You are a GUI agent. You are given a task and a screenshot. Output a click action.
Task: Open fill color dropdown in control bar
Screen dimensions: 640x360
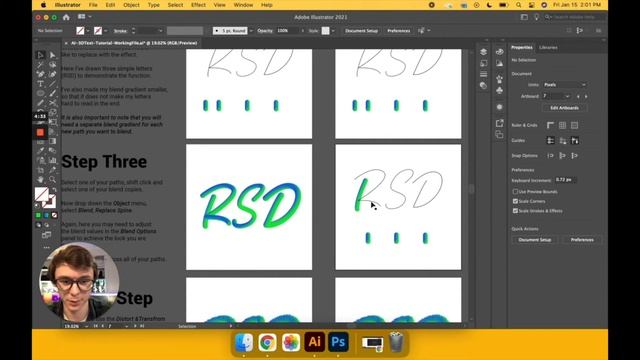tap(88, 31)
